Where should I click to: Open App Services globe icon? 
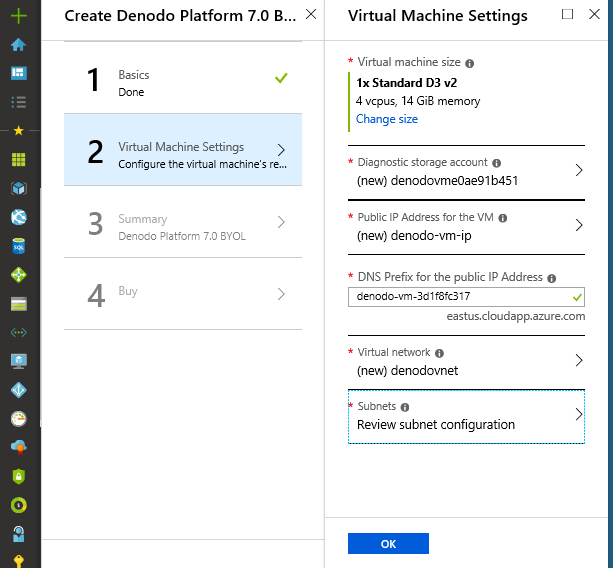coord(18,217)
